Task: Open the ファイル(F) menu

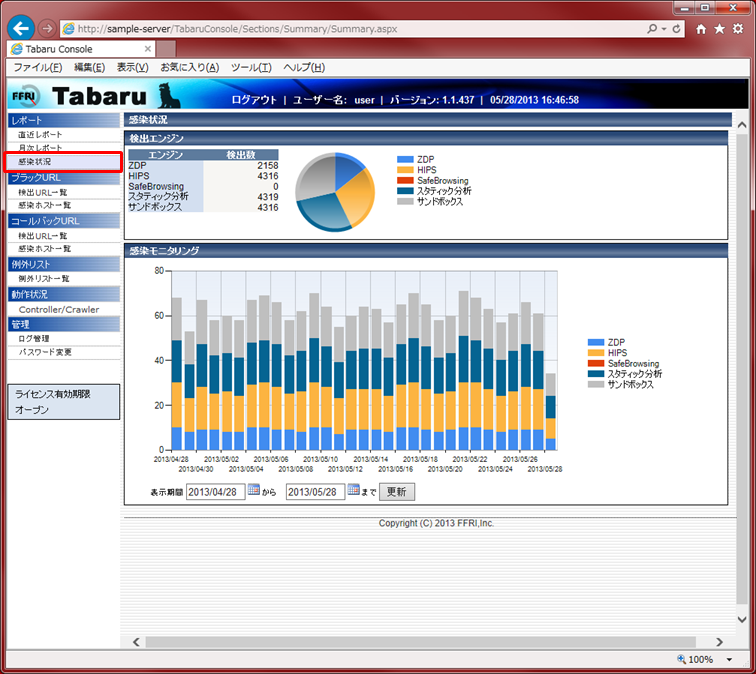Action: tap(37, 67)
